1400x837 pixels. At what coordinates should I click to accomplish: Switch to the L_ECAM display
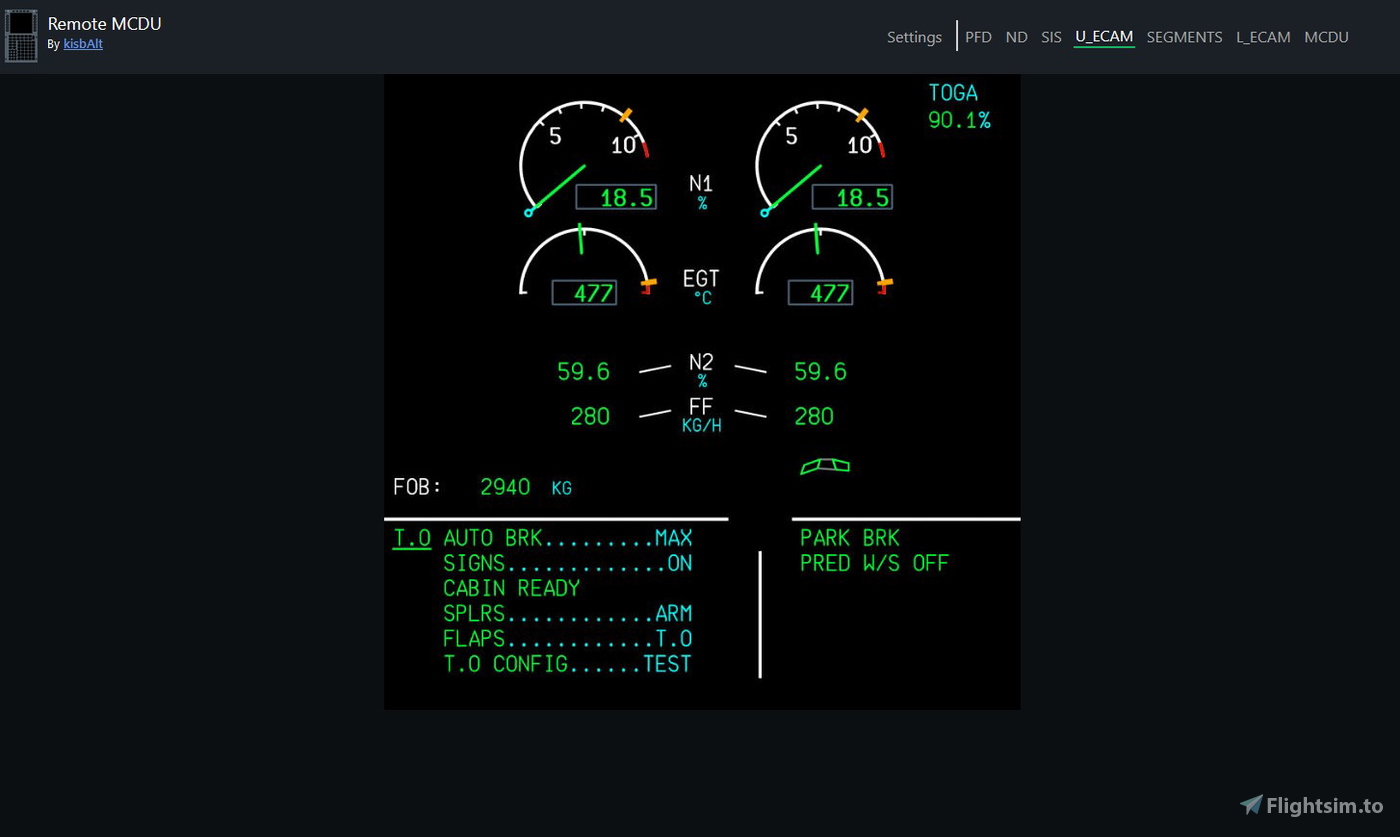1262,37
